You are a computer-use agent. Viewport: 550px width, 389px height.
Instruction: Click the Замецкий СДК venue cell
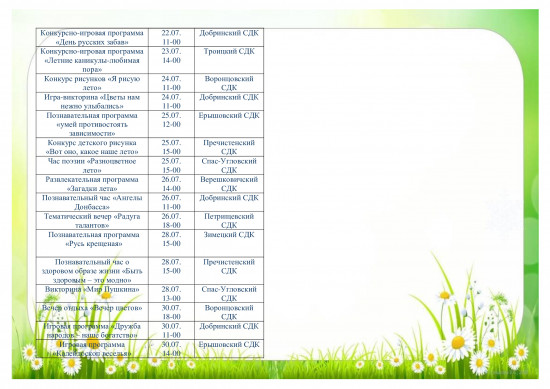pos(229,243)
